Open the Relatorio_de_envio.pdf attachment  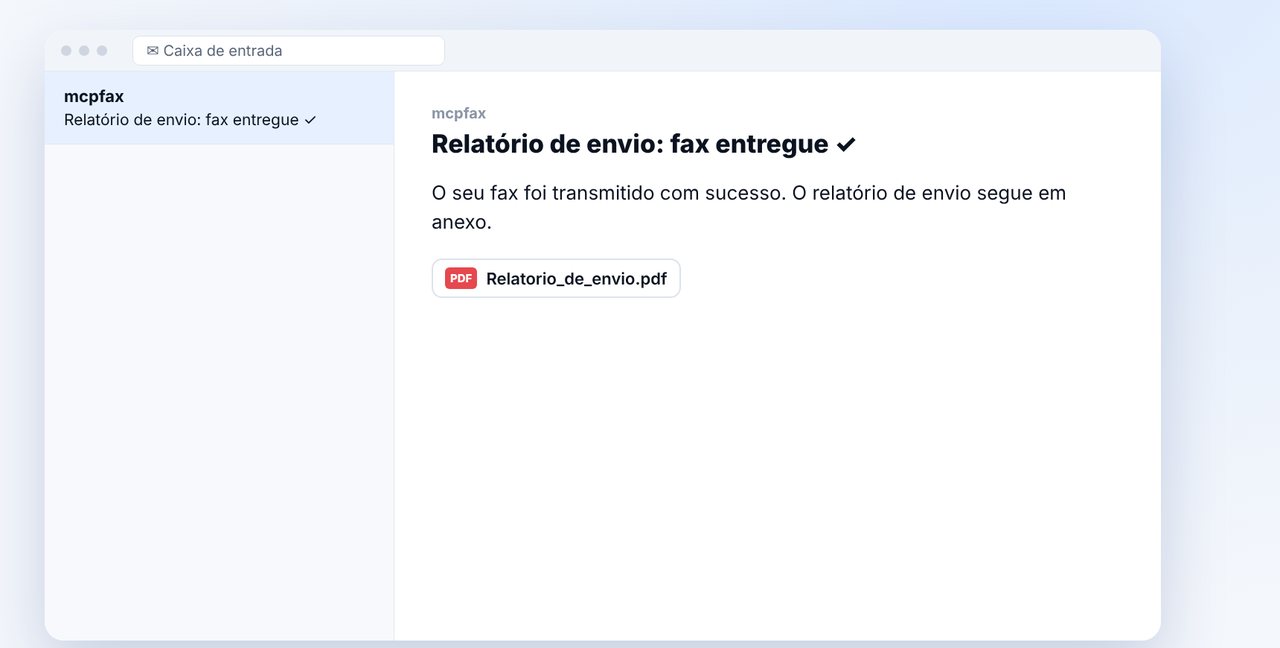(x=556, y=278)
